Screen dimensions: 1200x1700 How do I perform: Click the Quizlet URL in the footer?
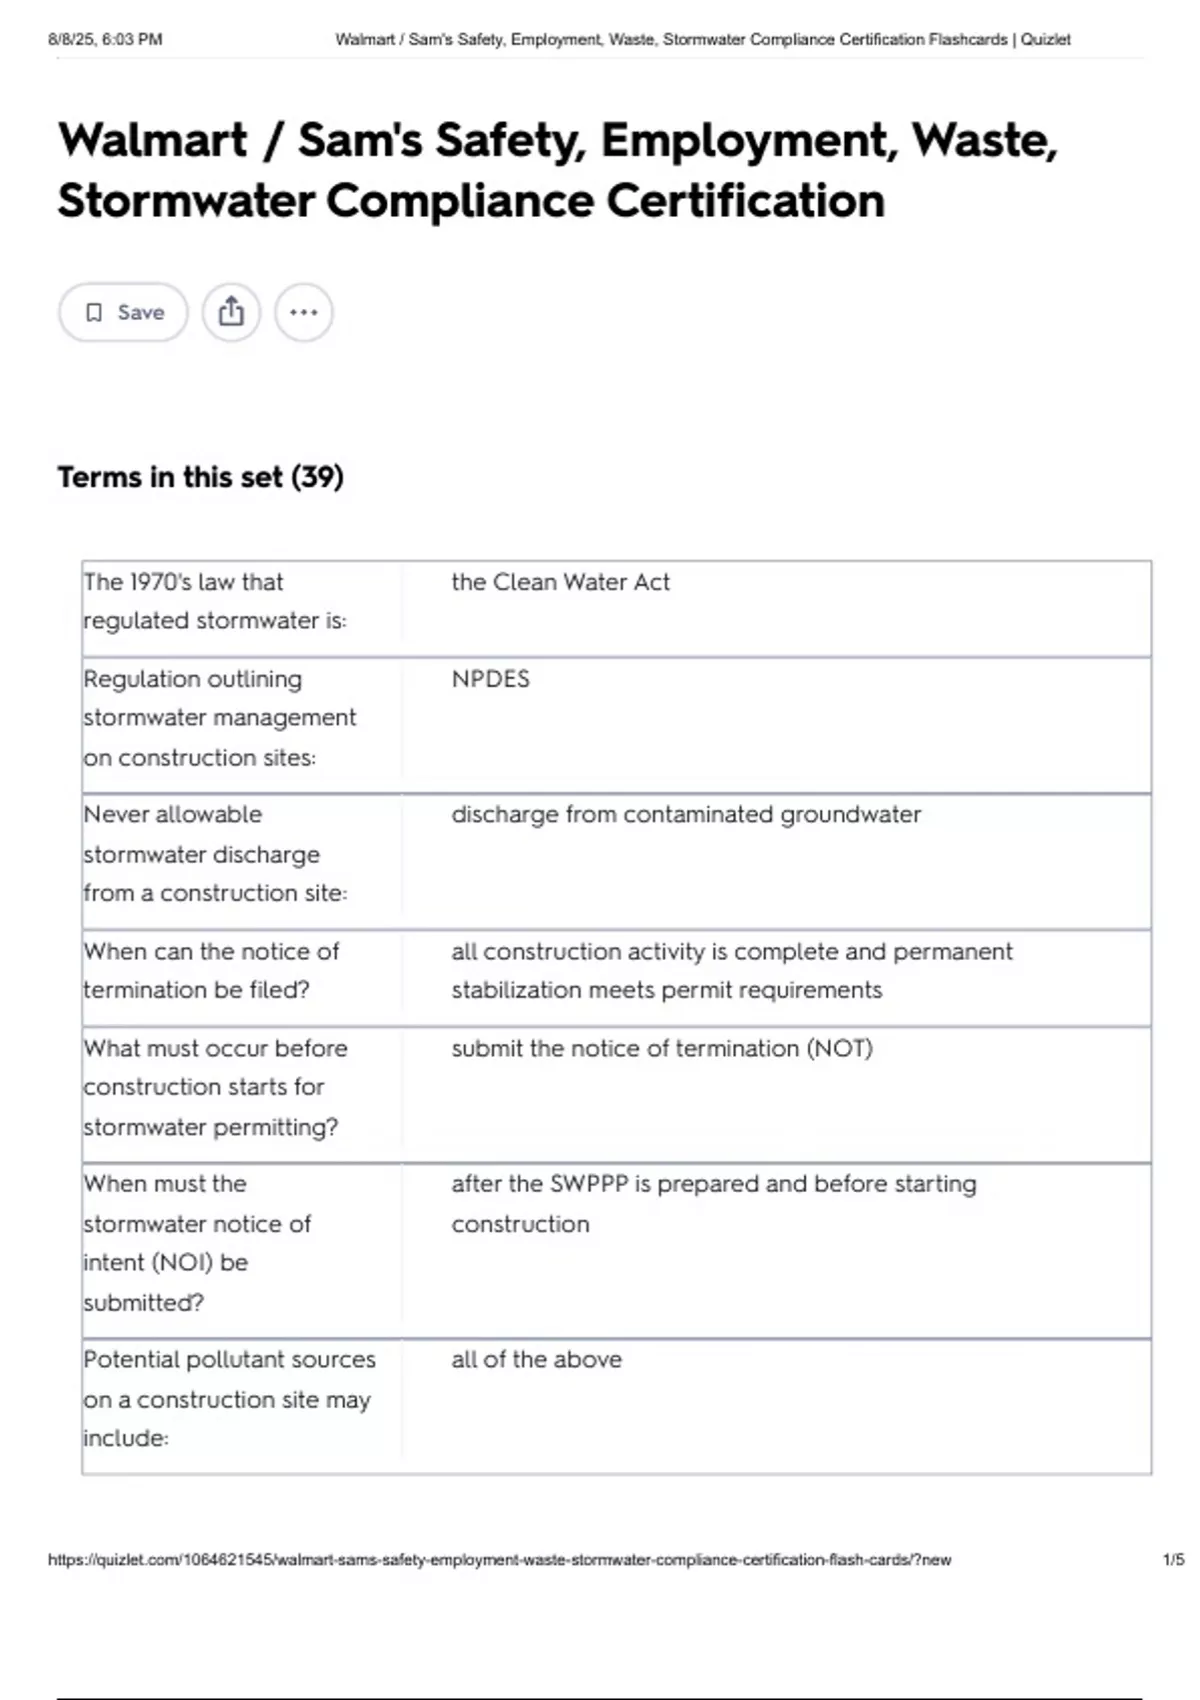(500, 1560)
